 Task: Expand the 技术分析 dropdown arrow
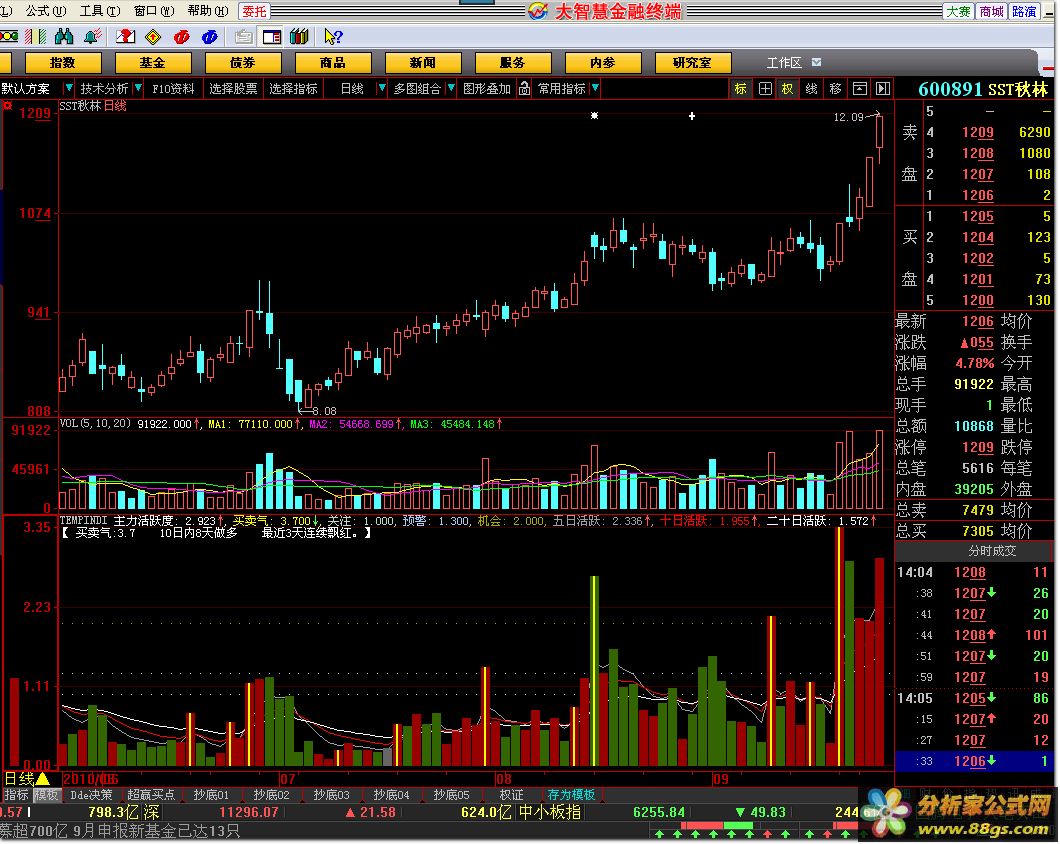click(138, 88)
